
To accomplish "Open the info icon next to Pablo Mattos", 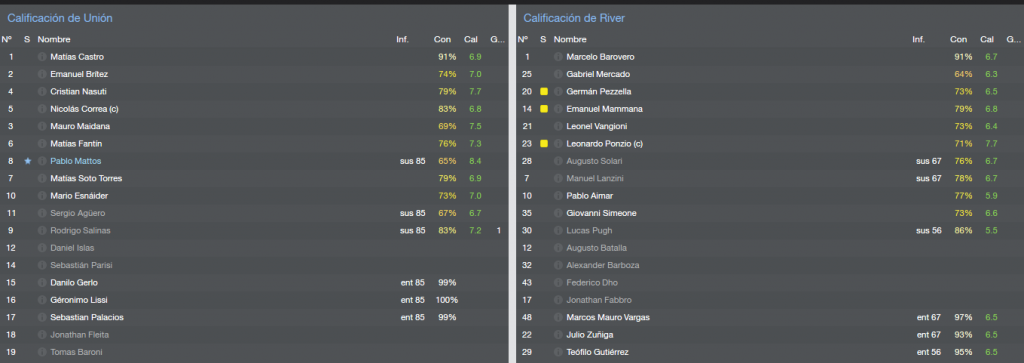I will coord(42,161).
